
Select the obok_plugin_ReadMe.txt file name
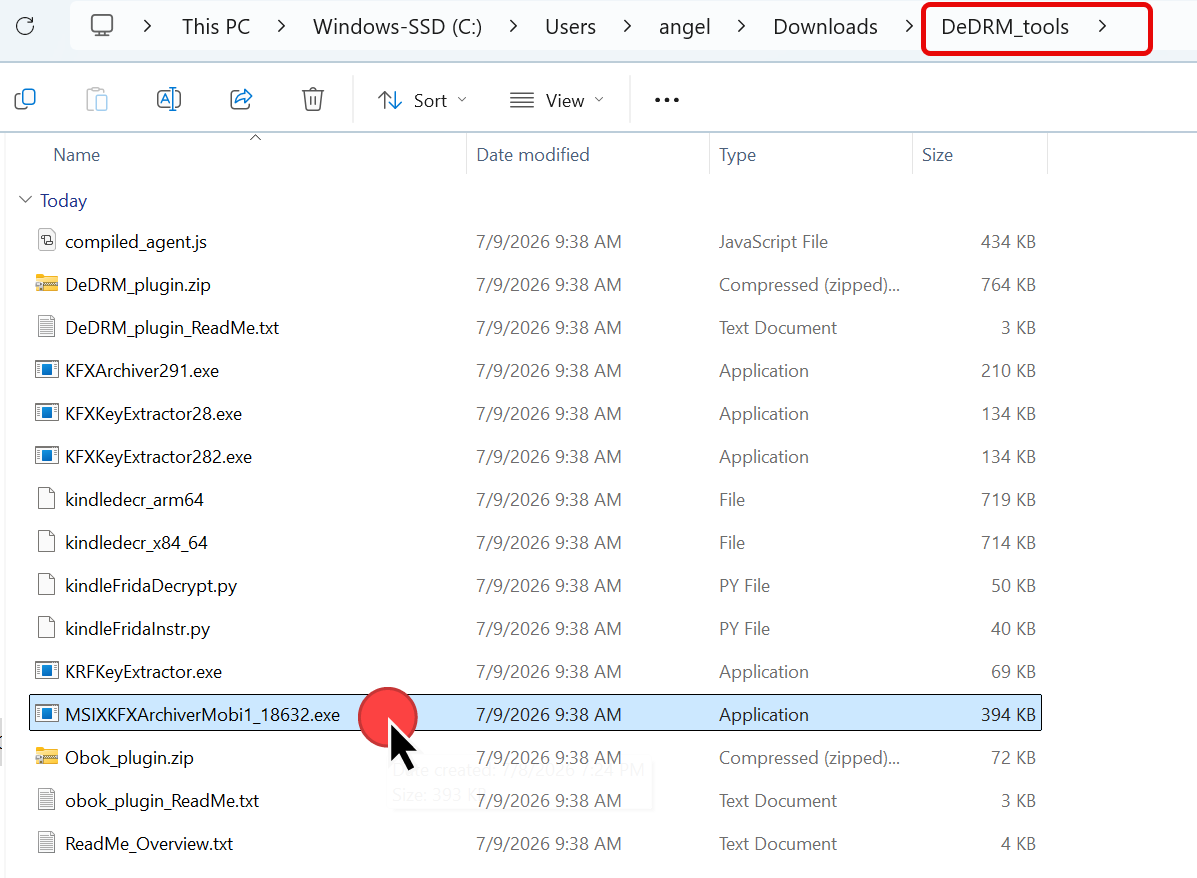tap(162, 801)
